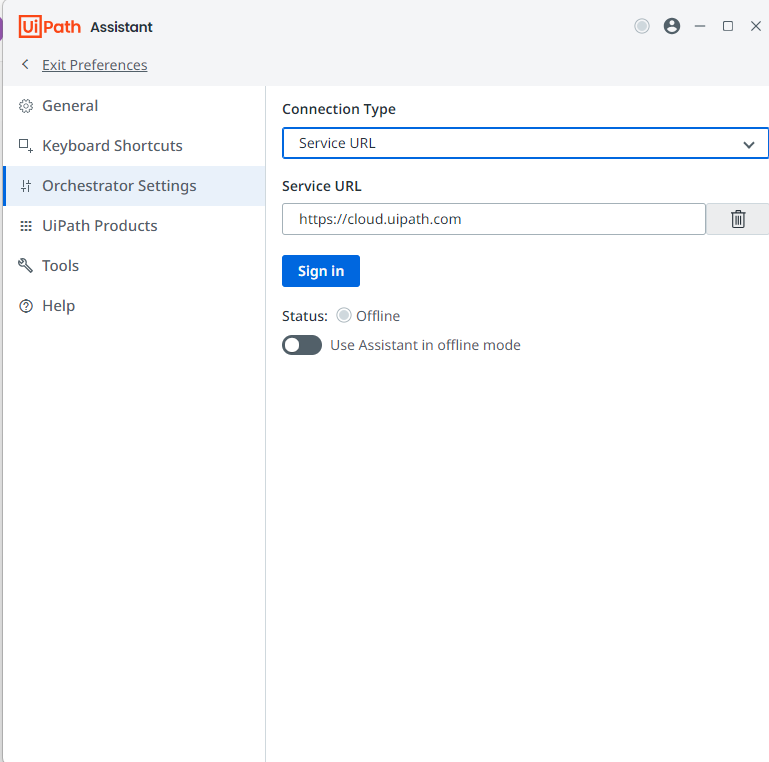Enable Use Assistant in offline mode toggle
Screen dimensions: 769x762
coord(302,345)
